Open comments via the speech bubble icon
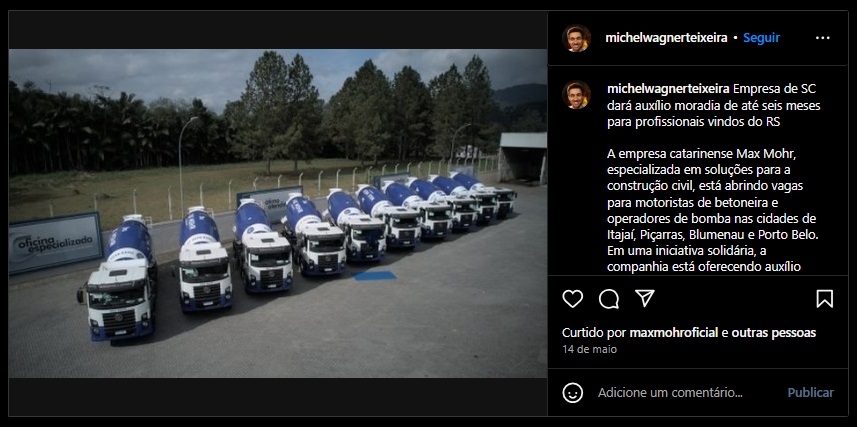 (x=608, y=299)
